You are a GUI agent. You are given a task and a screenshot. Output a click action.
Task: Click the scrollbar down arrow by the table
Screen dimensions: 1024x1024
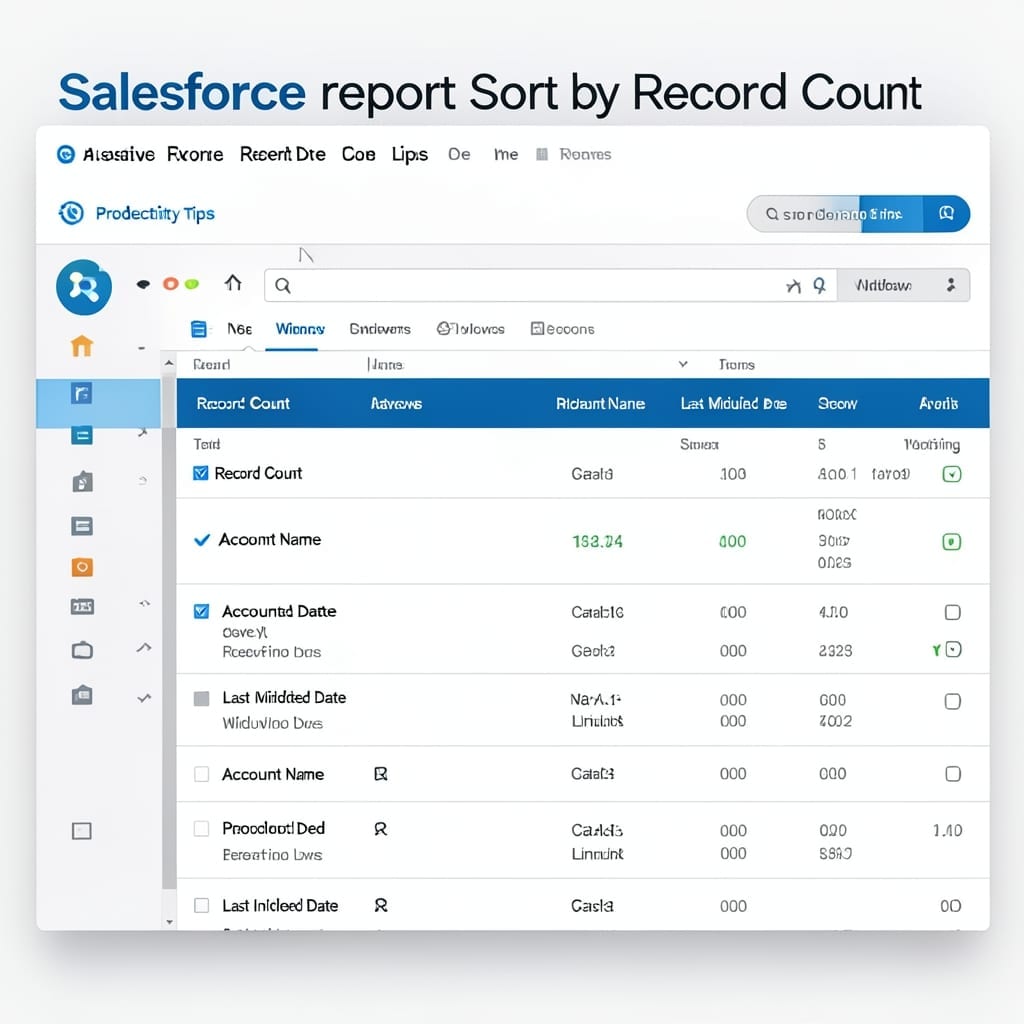(x=169, y=922)
